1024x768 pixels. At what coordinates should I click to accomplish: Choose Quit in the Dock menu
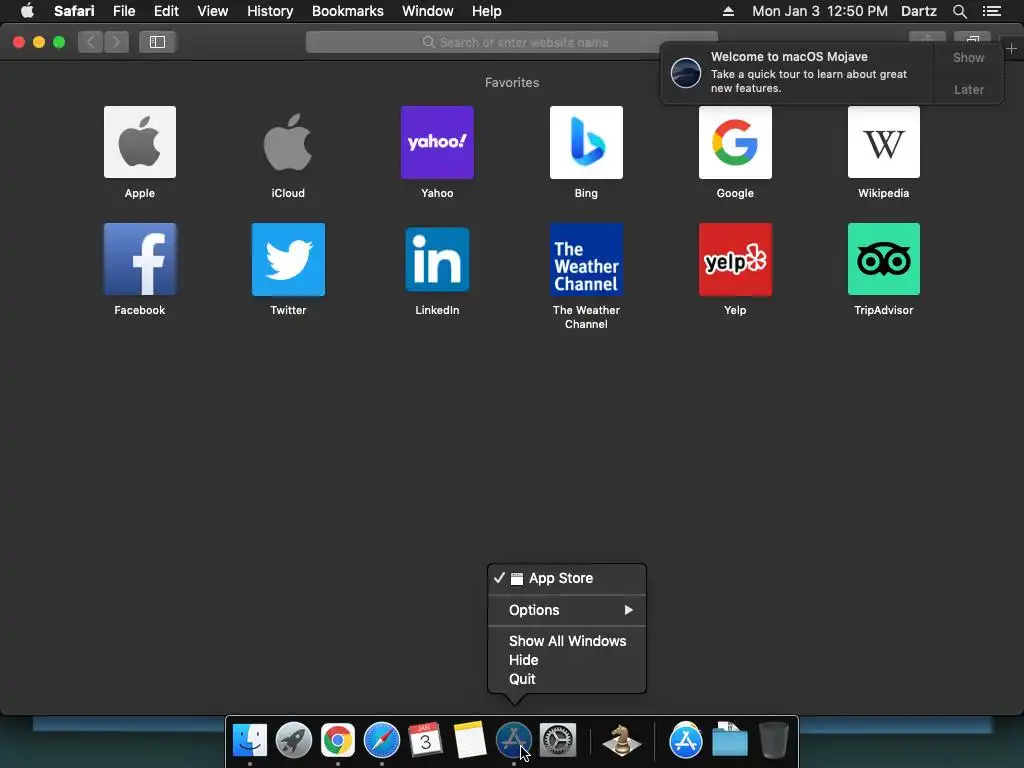click(x=567, y=679)
